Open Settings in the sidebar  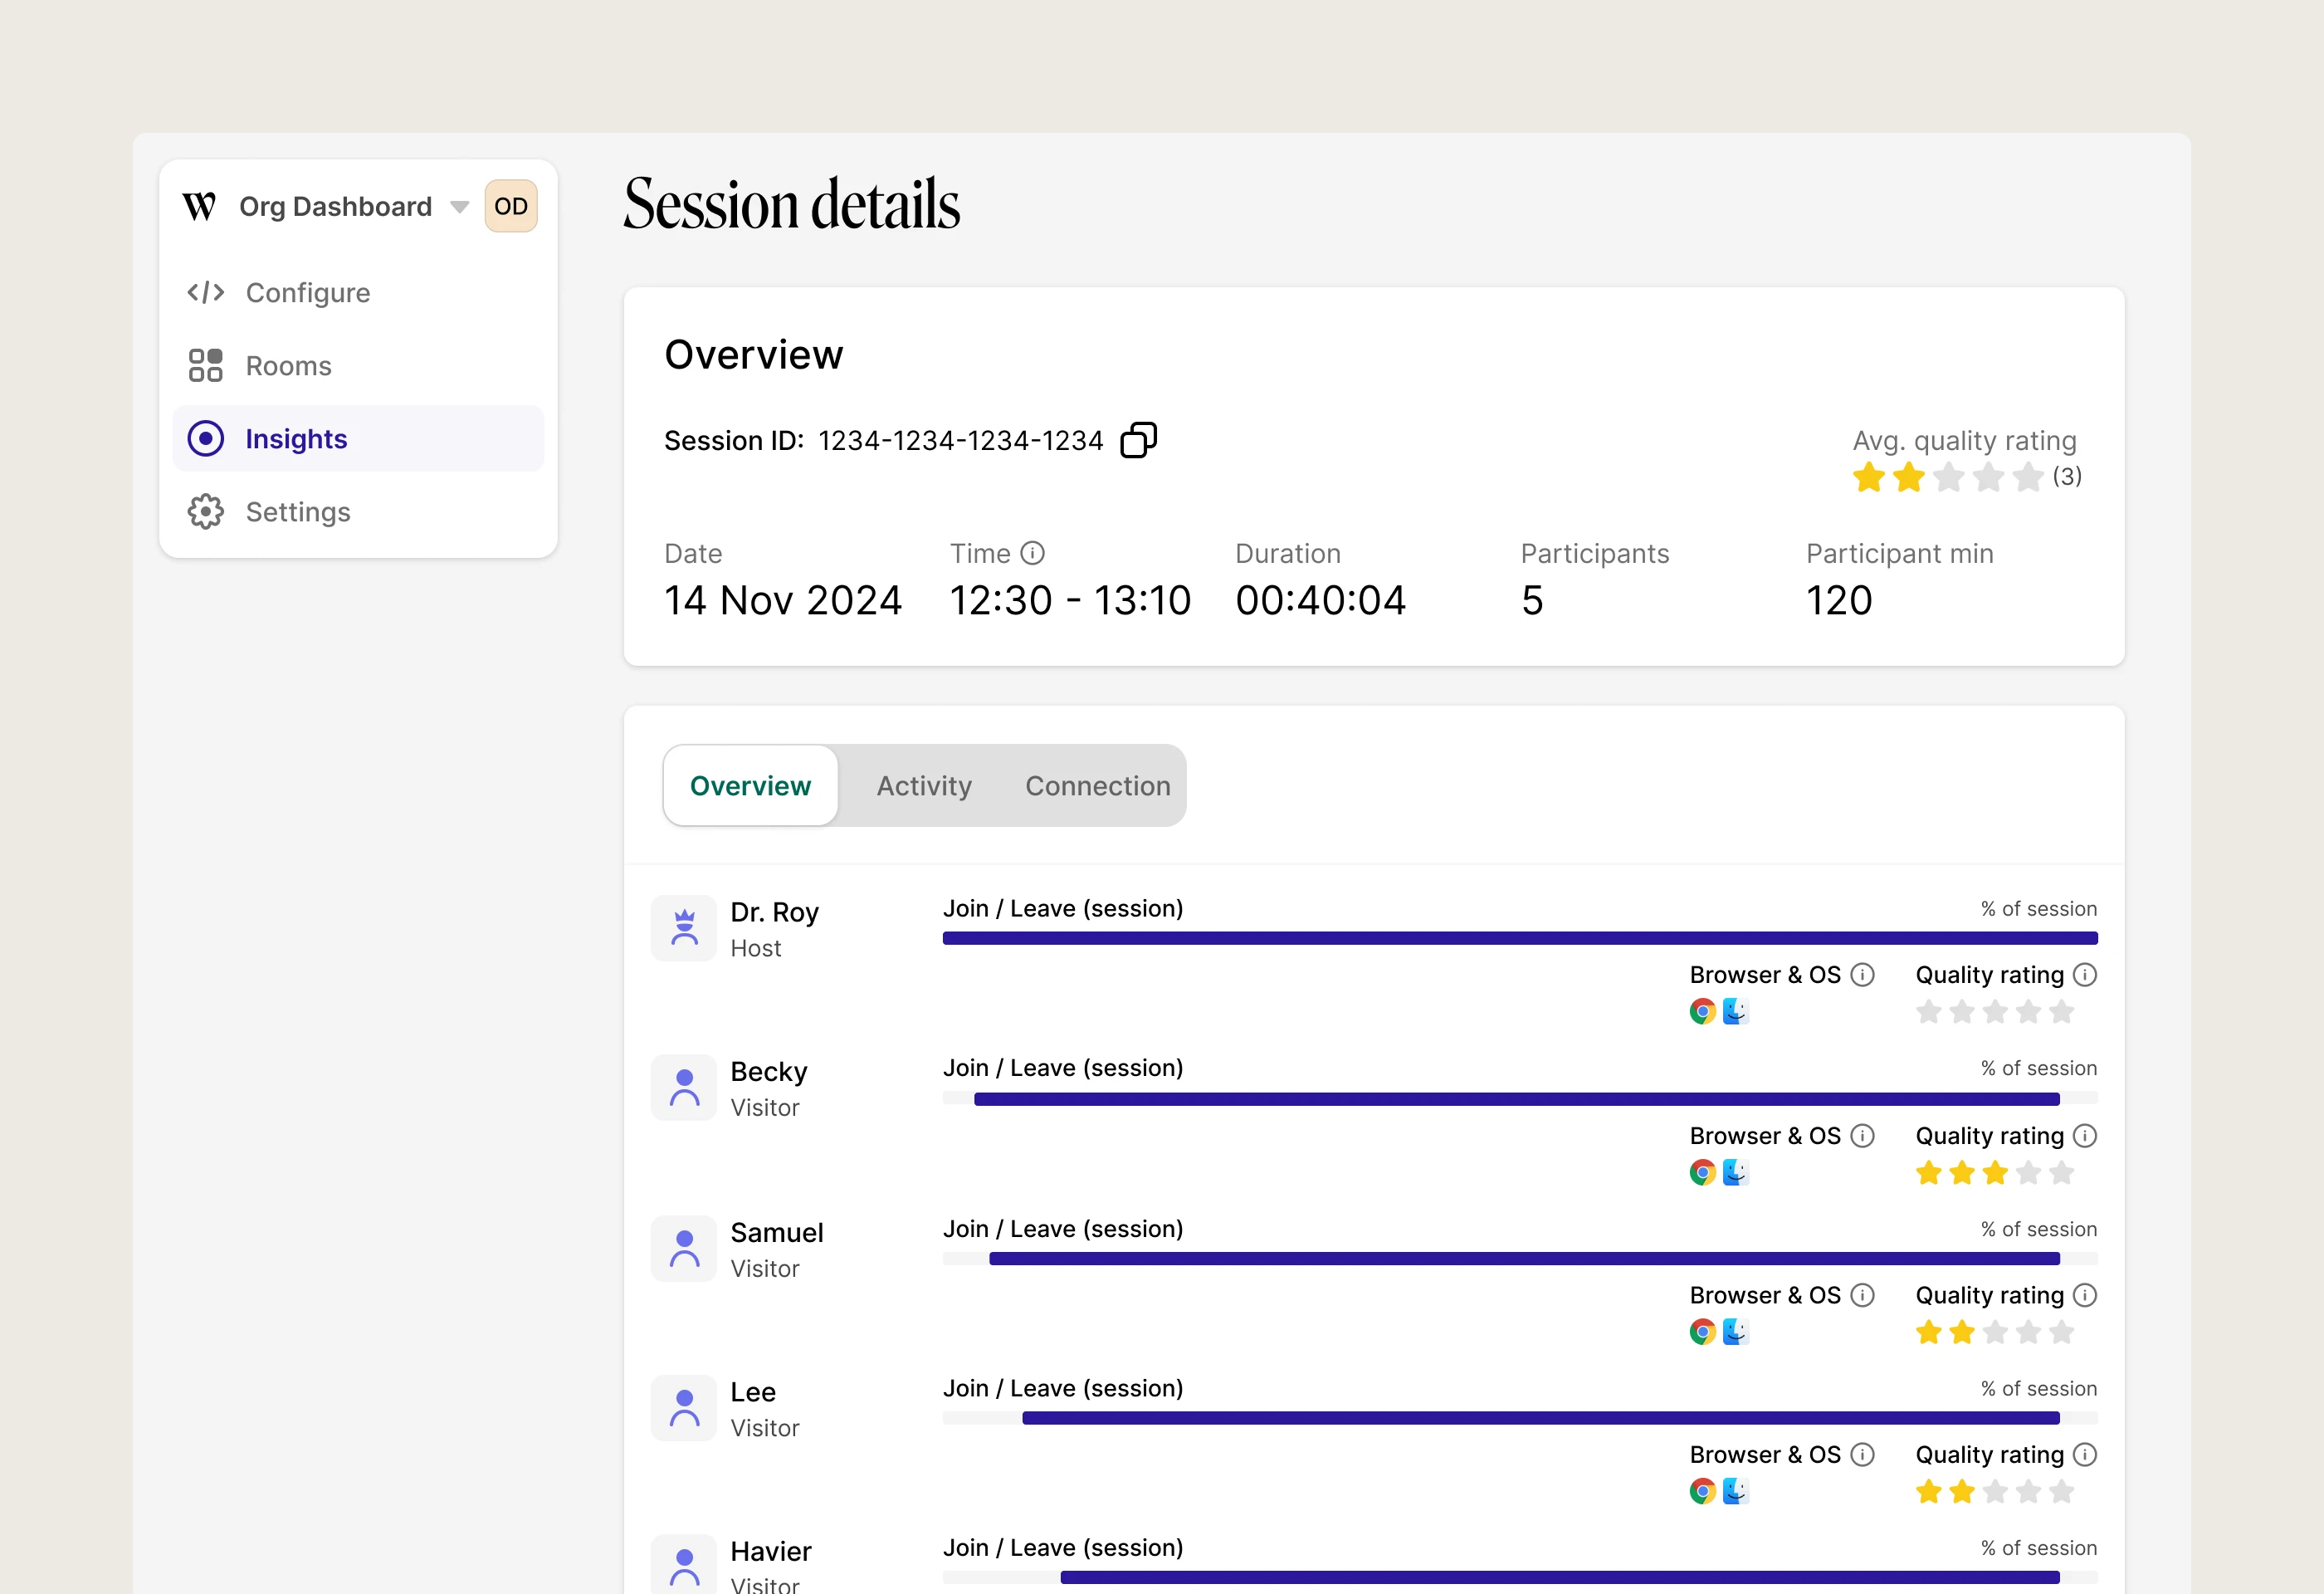pyautogui.click(x=358, y=512)
